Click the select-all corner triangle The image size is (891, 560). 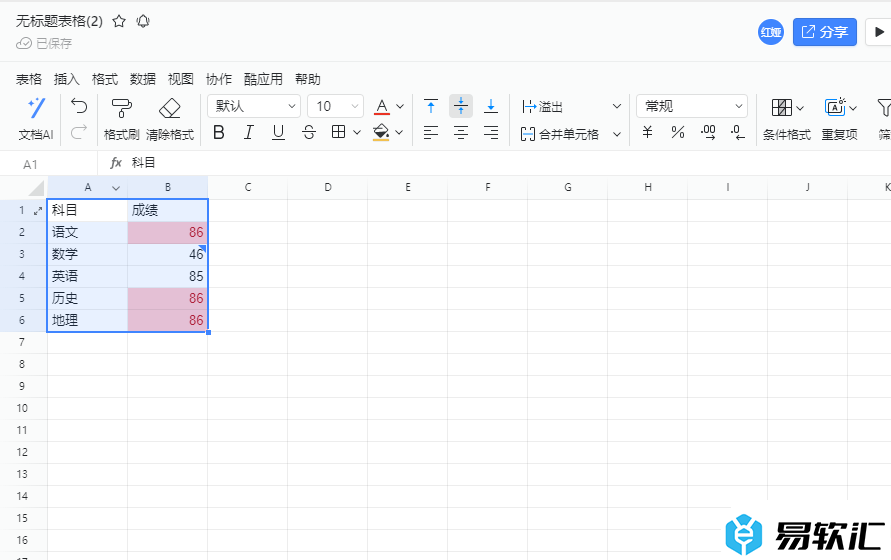[36, 188]
